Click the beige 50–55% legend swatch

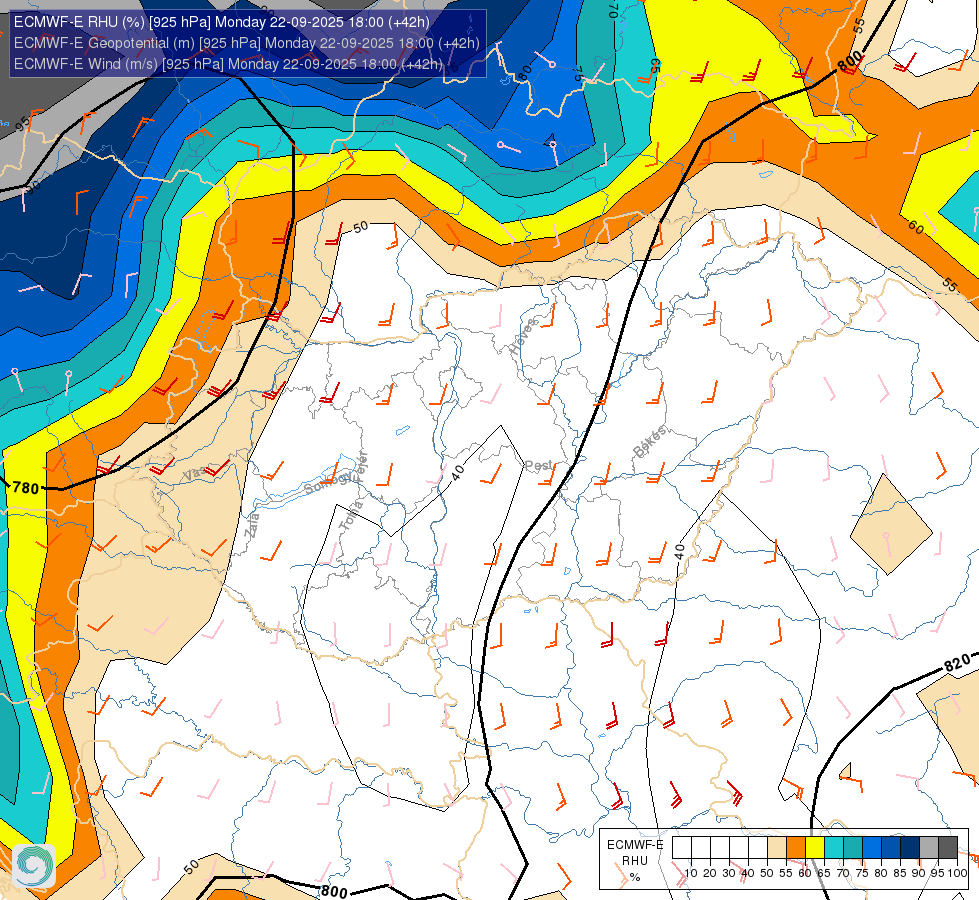point(777,848)
